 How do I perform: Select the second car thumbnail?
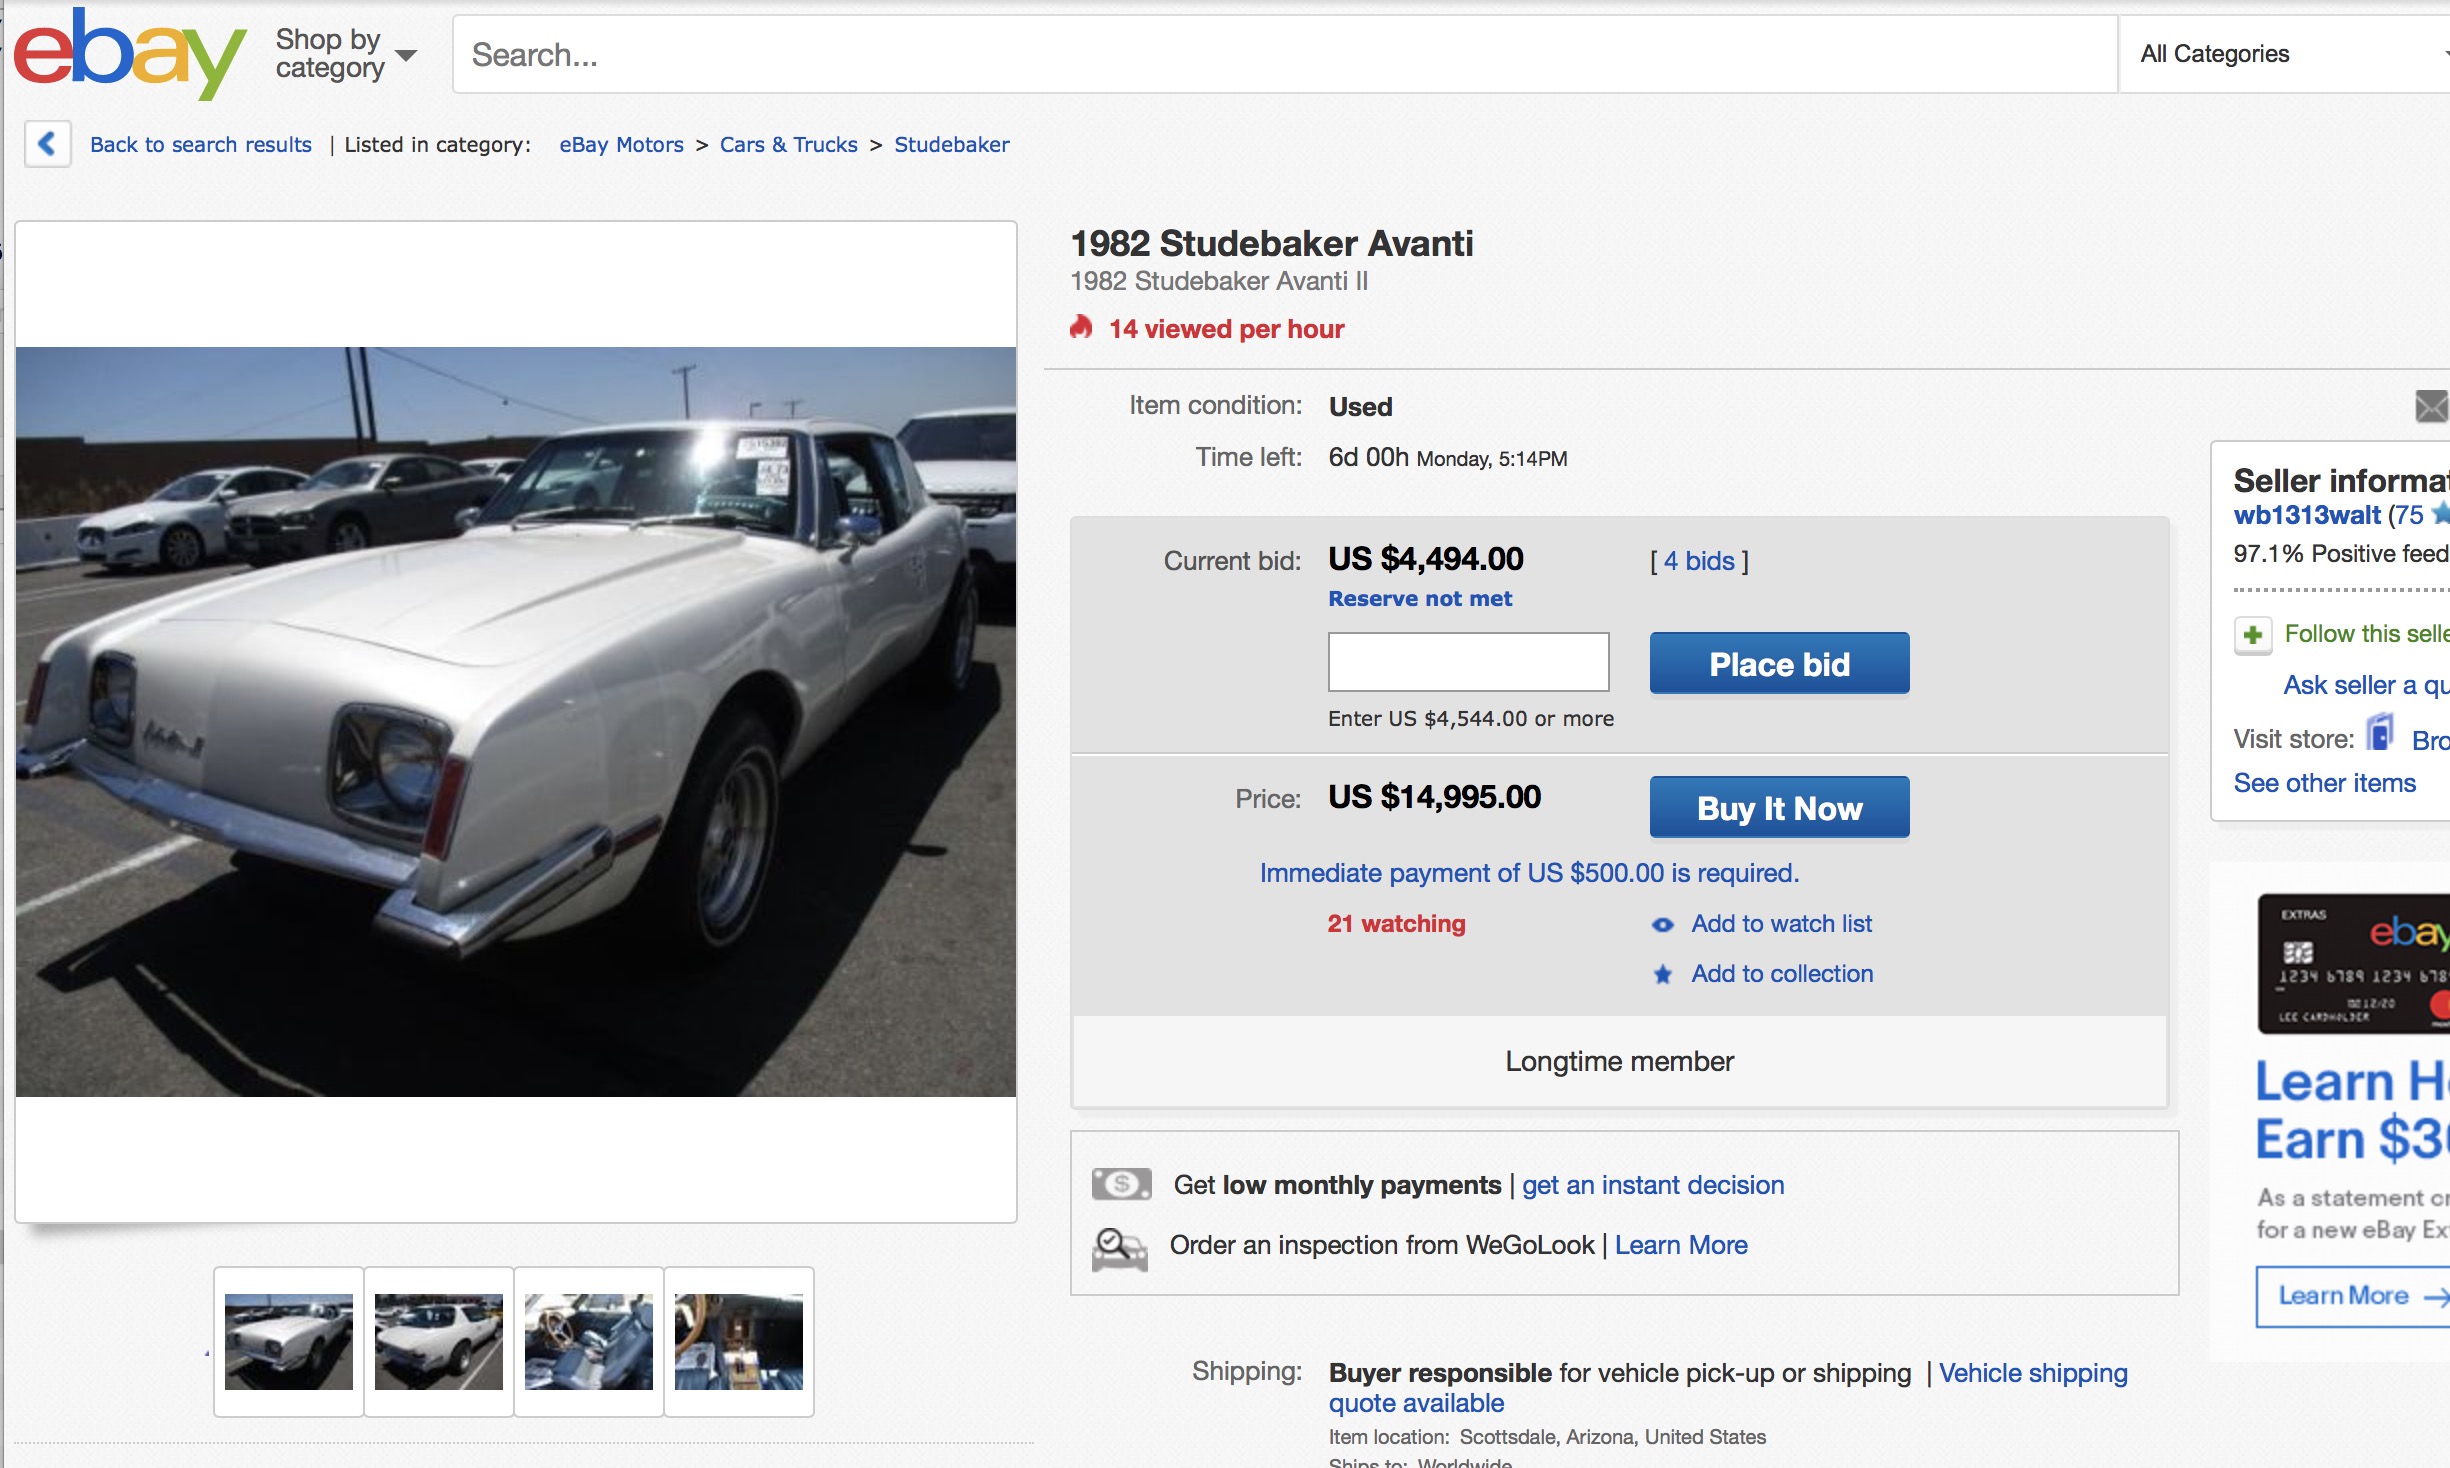point(438,1341)
